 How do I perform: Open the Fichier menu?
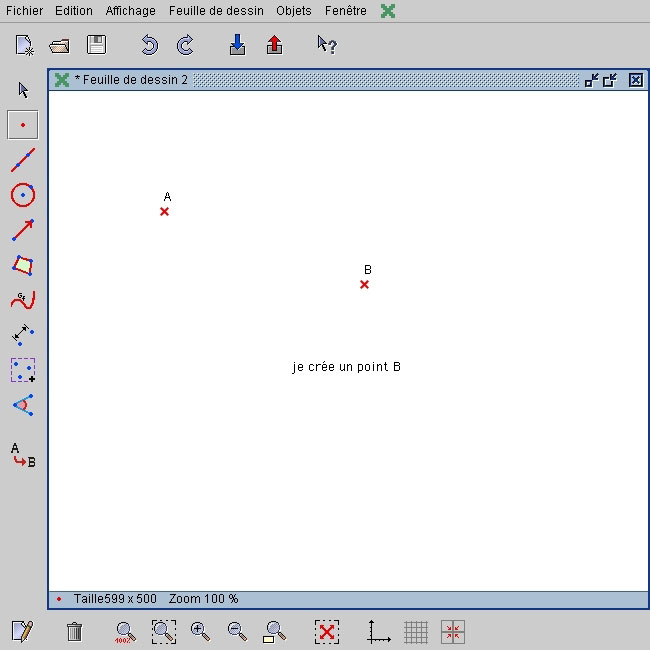coord(24,11)
